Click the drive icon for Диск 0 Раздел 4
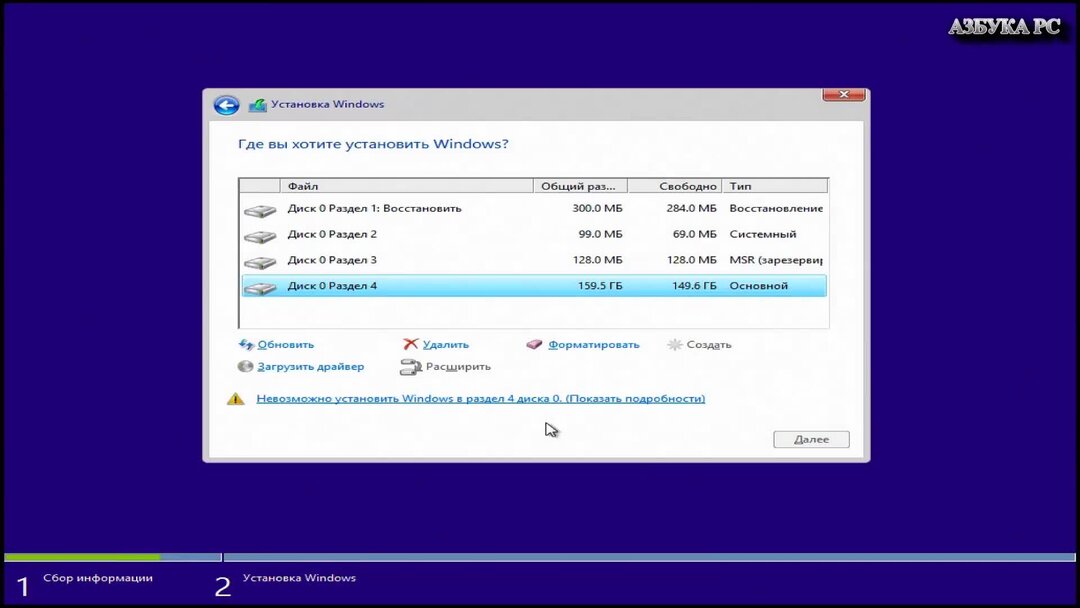This screenshot has height=608, width=1080. click(260, 287)
